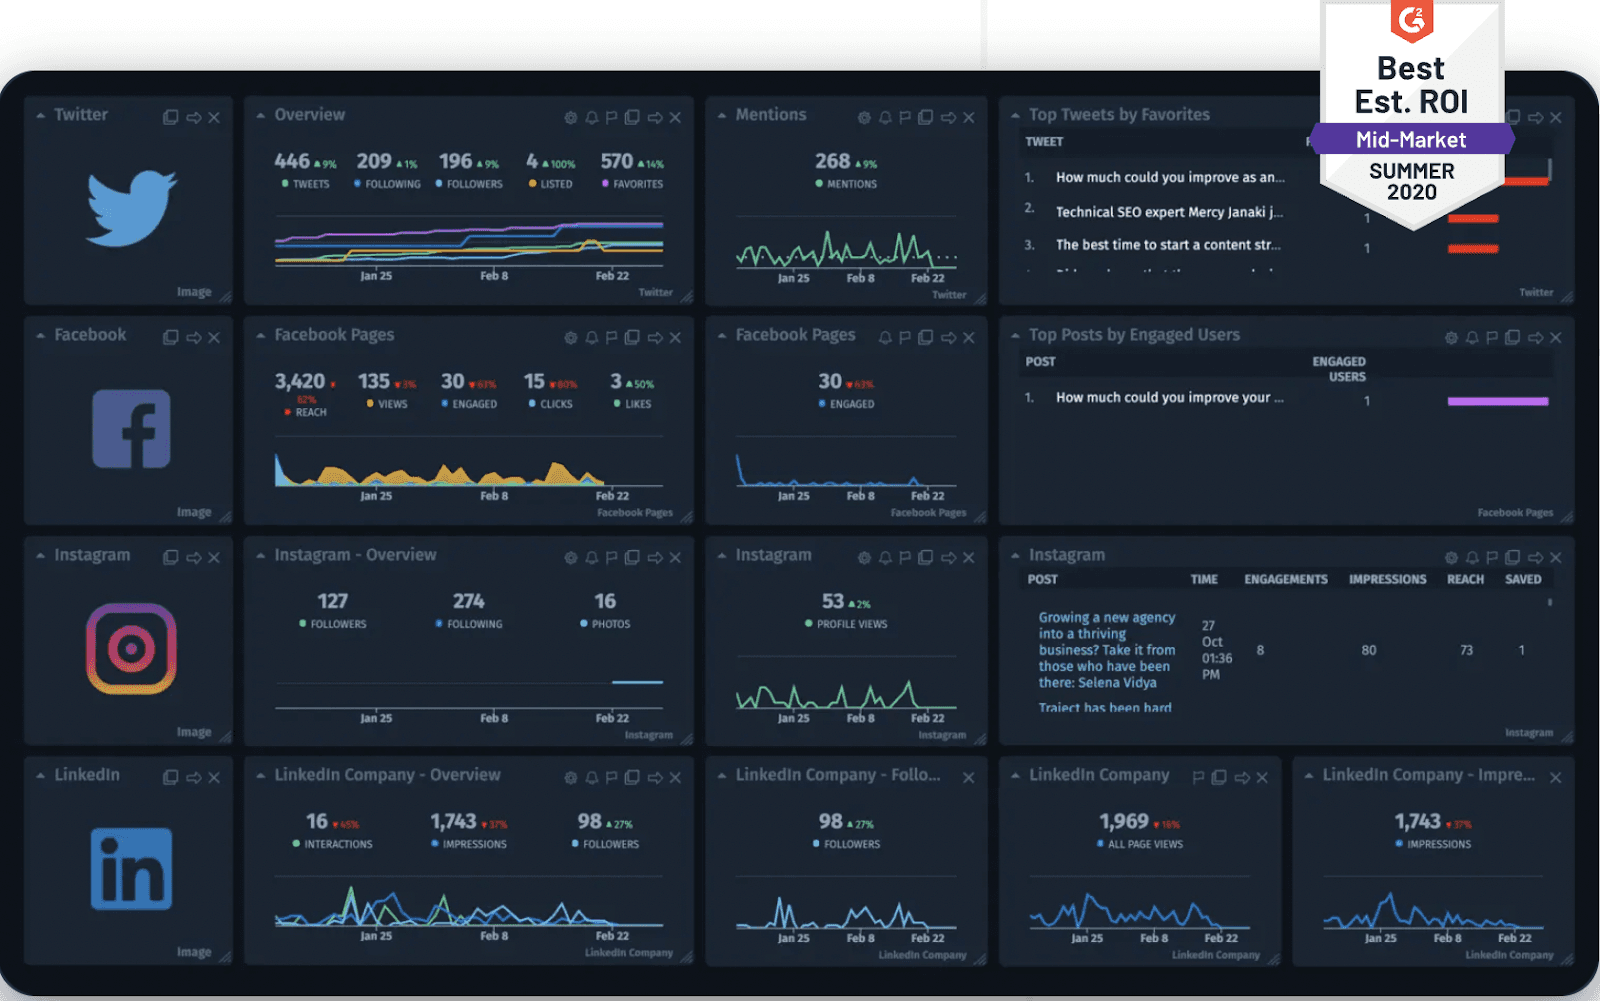1600x1001 pixels.
Task: Open settings gear on the Overview widget
Action: coord(570,118)
